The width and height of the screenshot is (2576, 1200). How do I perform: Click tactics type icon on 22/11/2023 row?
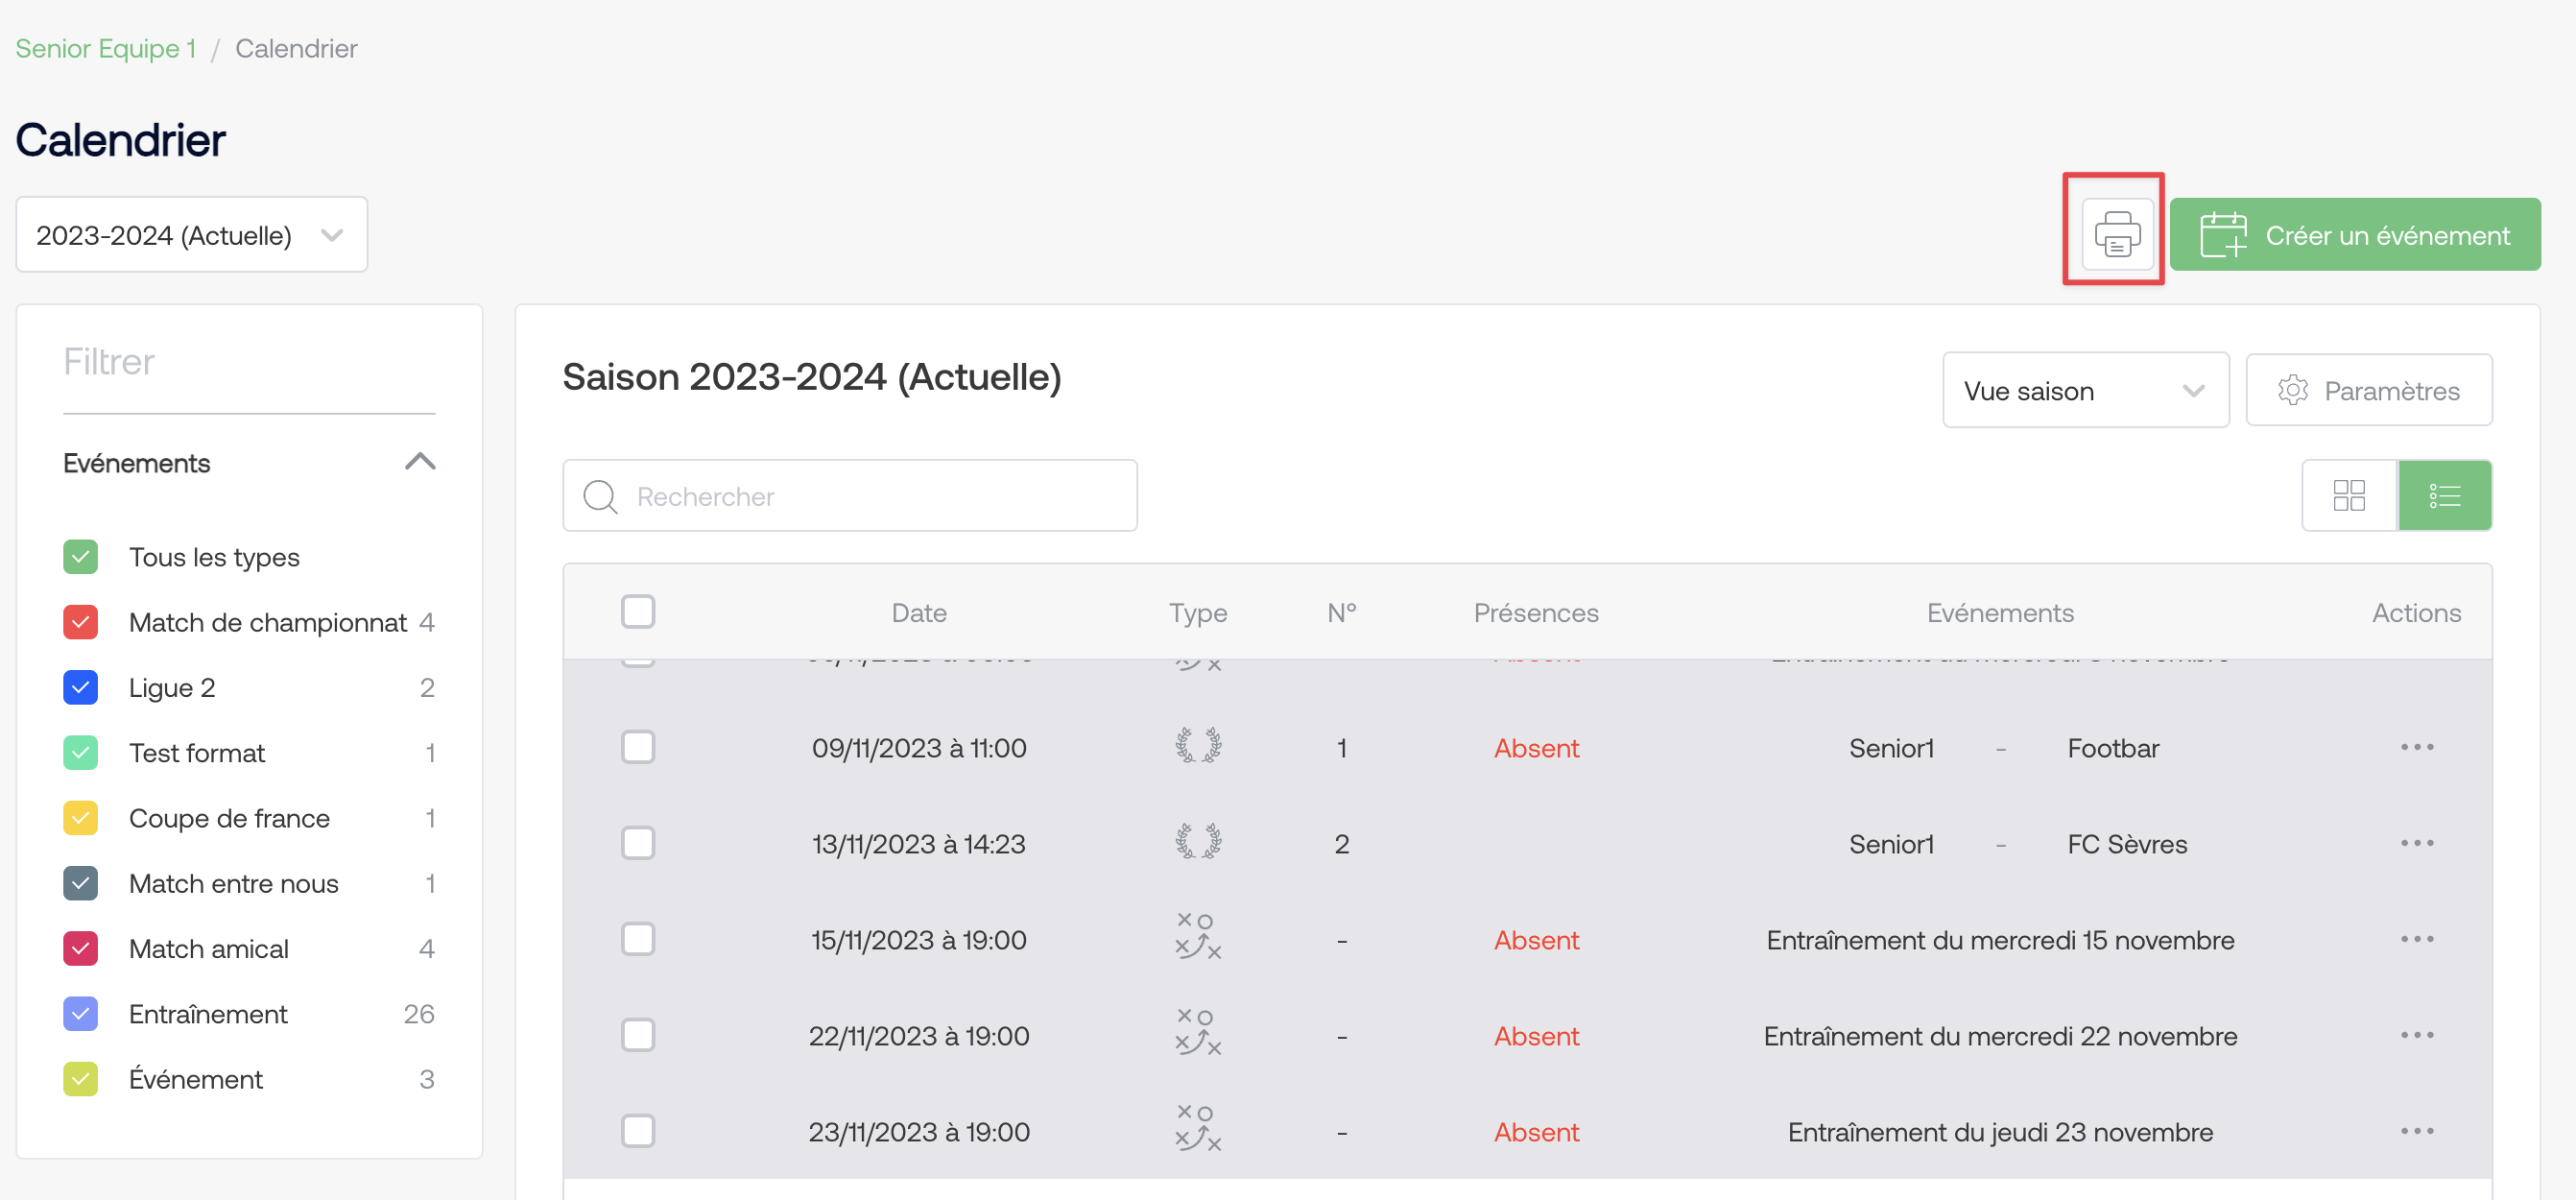(x=1197, y=1033)
